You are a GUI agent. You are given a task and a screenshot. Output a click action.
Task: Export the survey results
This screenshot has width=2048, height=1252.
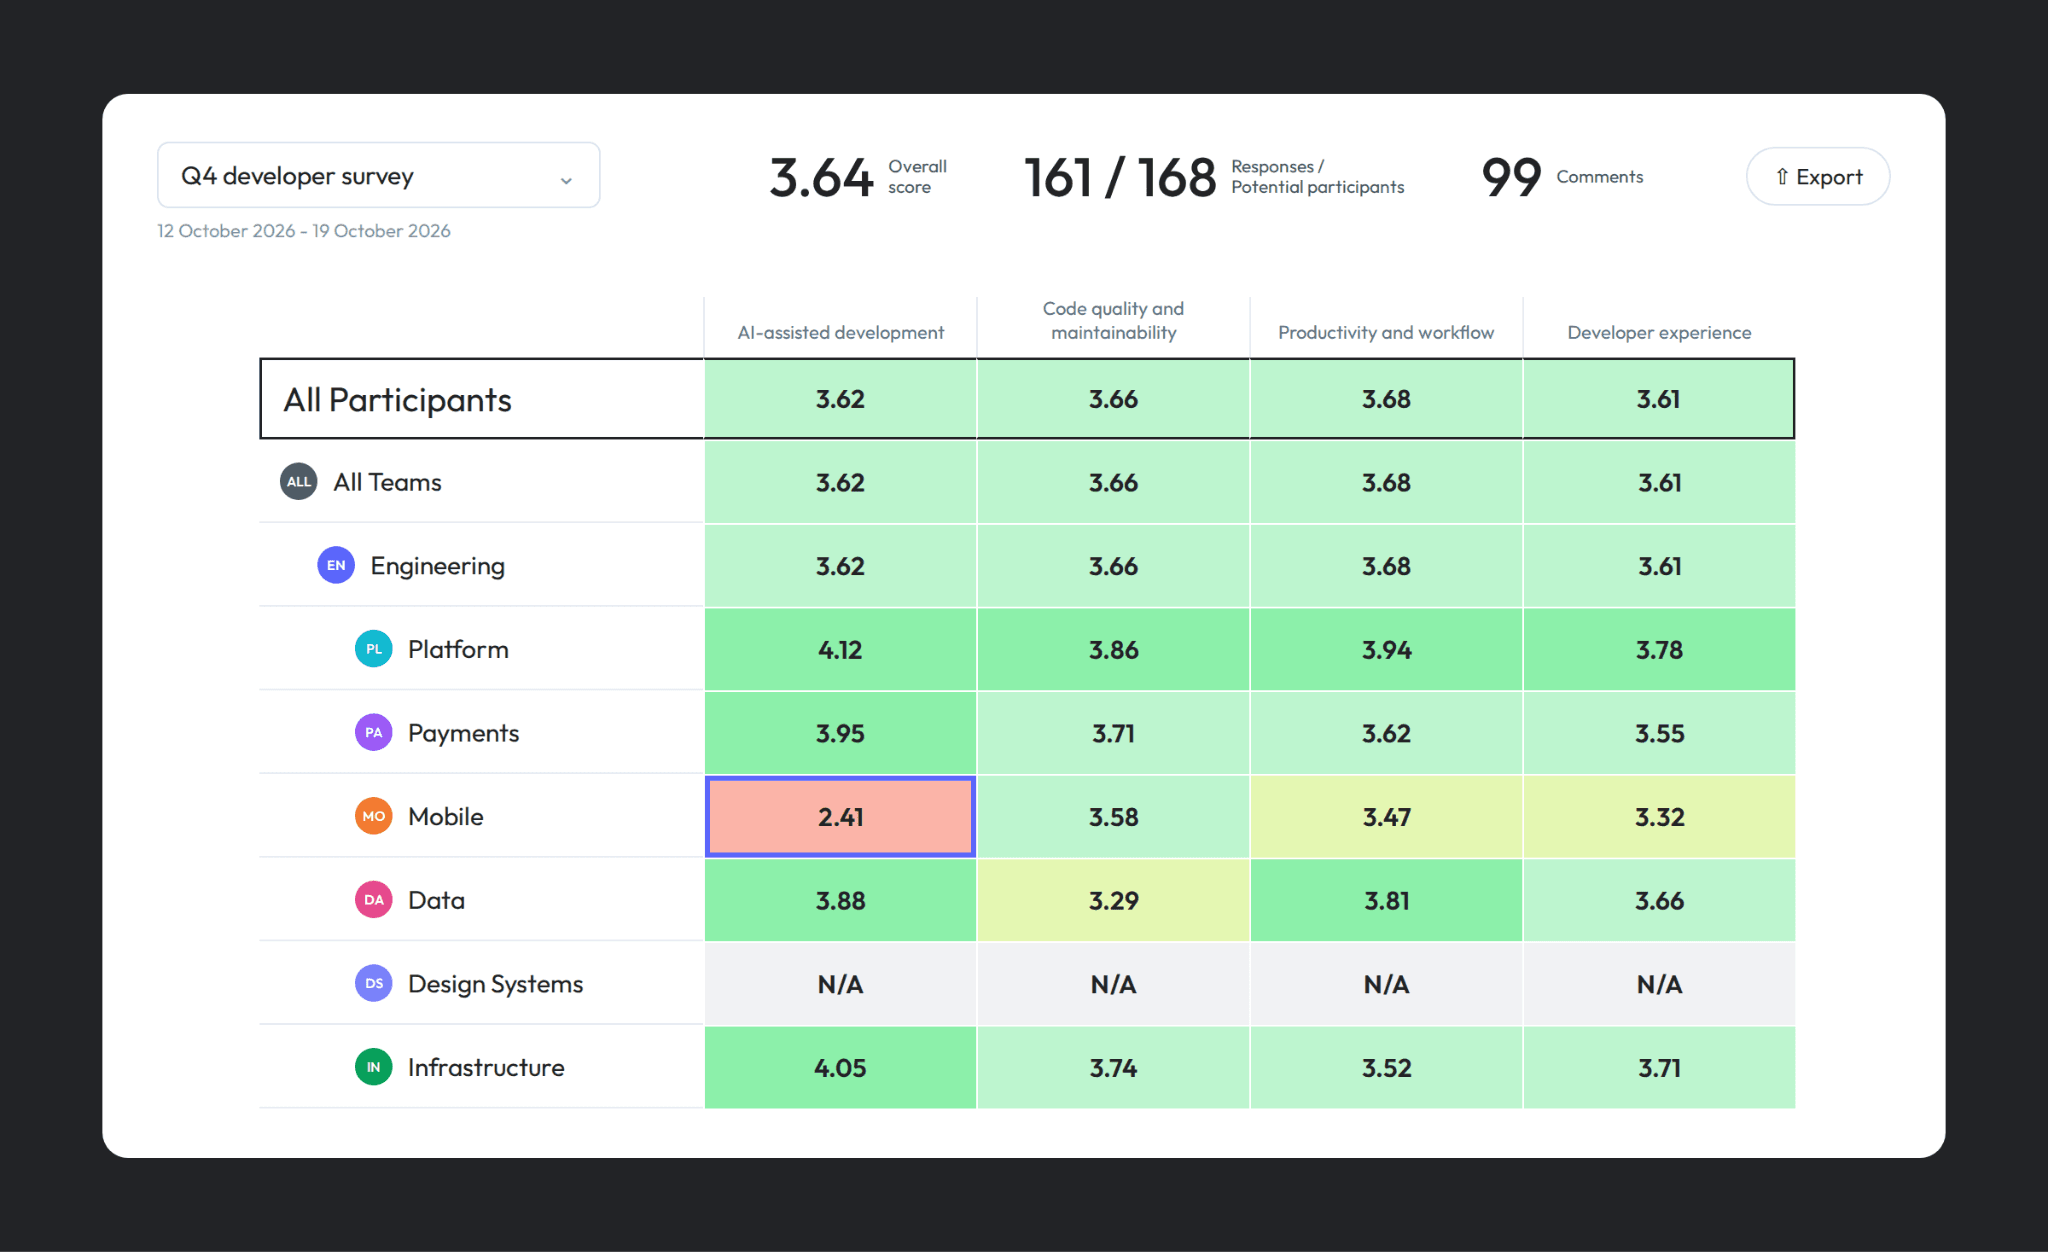pyautogui.click(x=1818, y=177)
